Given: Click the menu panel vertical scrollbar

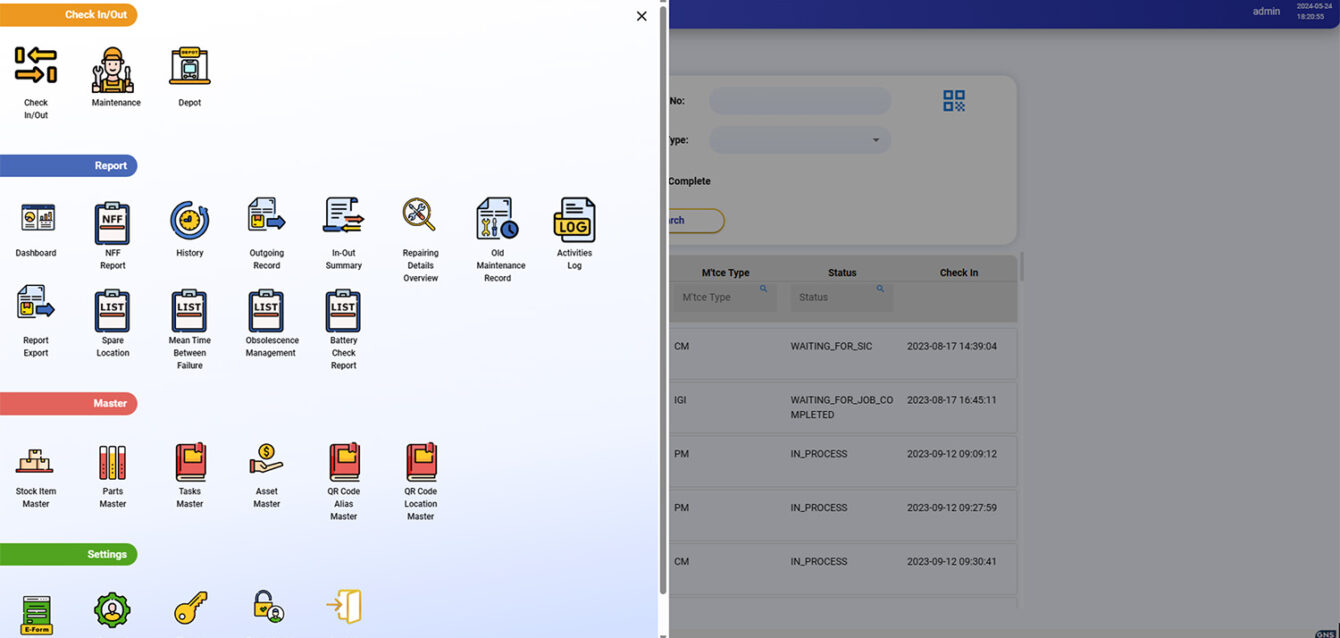Looking at the screenshot, I should pyautogui.click(x=663, y=300).
